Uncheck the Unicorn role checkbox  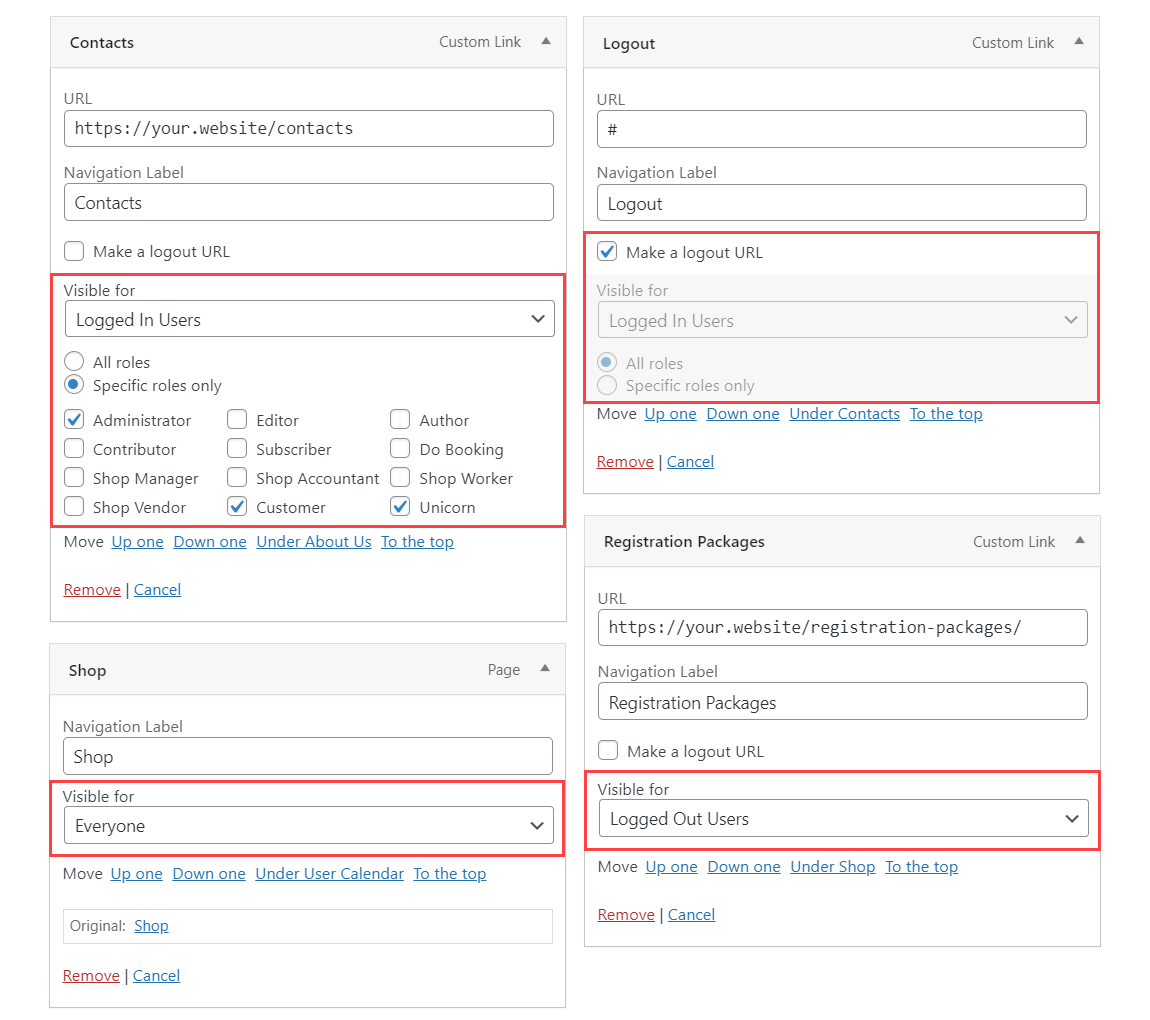click(x=400, y=507)
